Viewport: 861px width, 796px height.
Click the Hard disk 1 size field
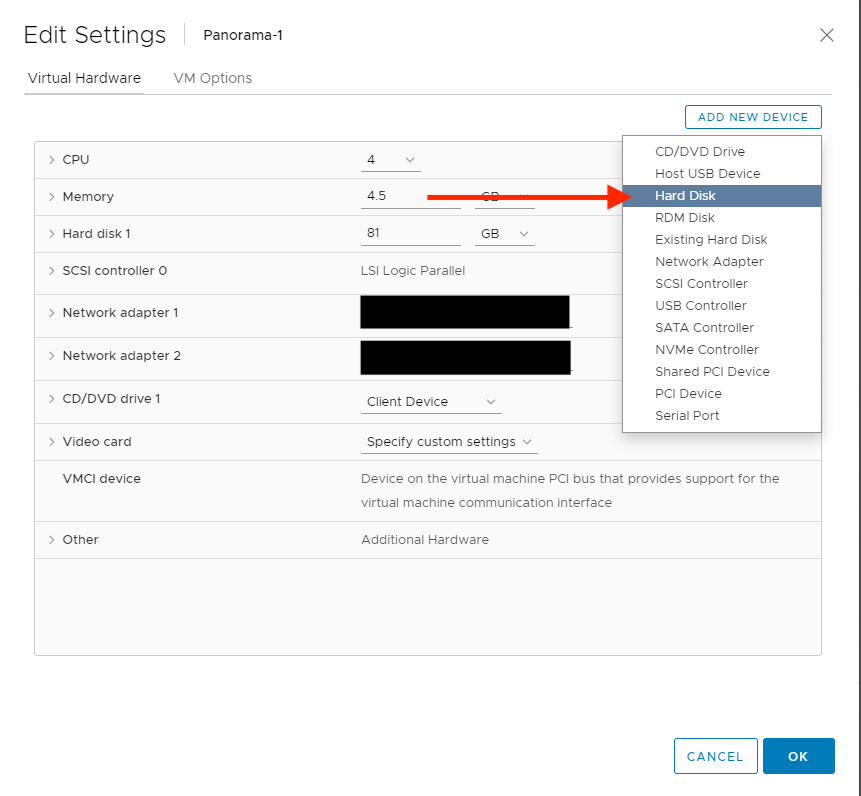(x=410, y=234)
